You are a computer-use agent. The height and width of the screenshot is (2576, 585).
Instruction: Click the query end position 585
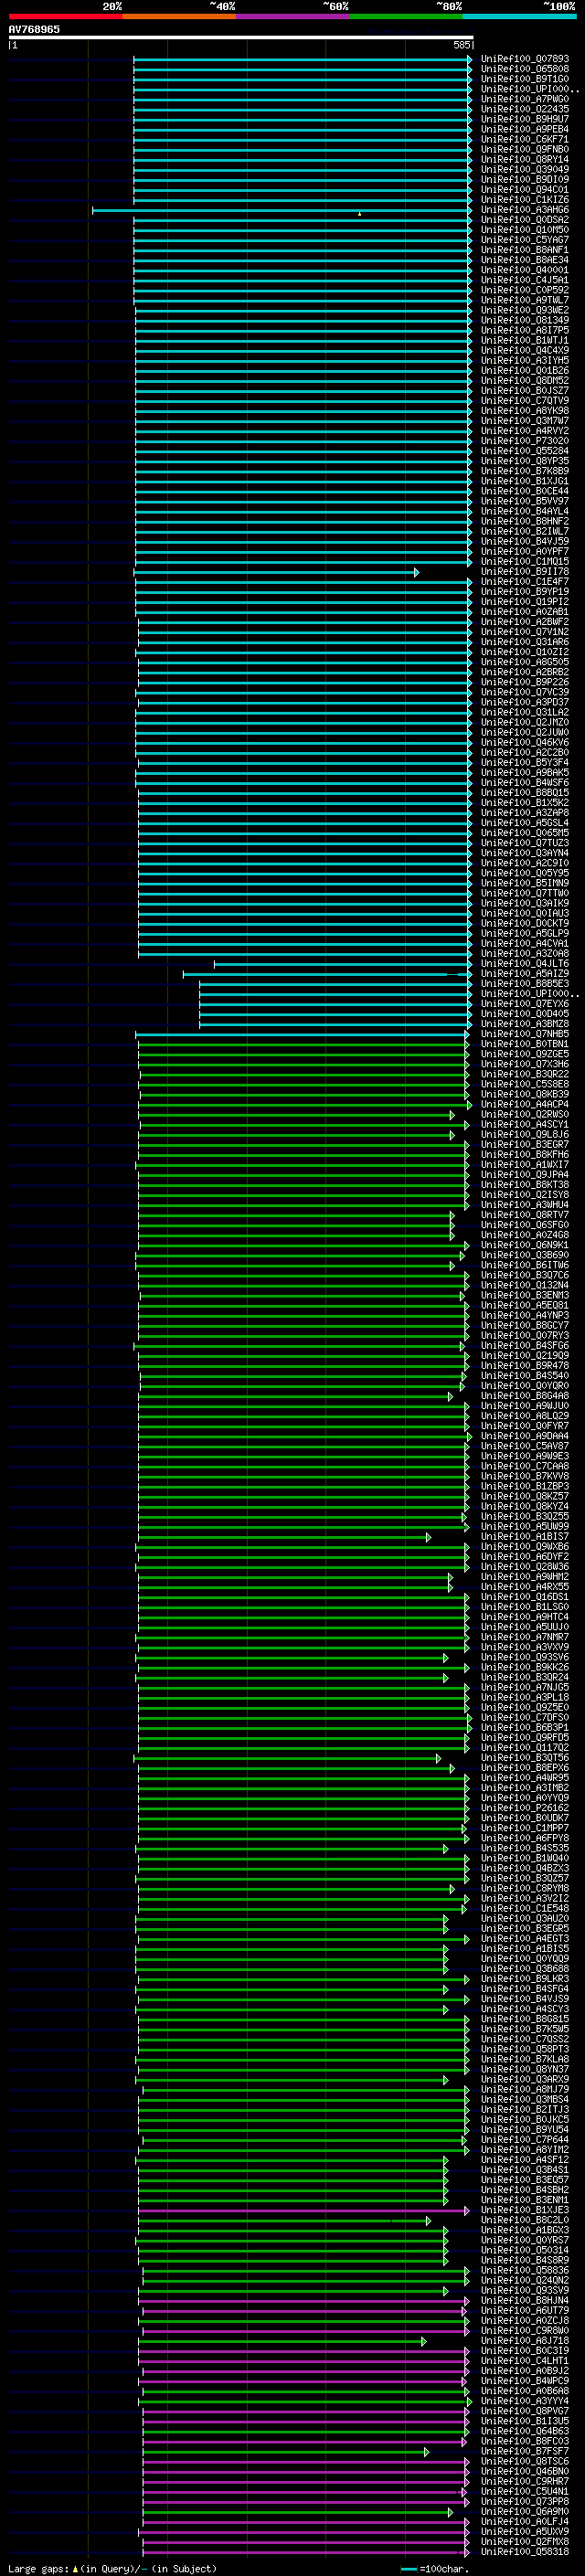point(461,45)
